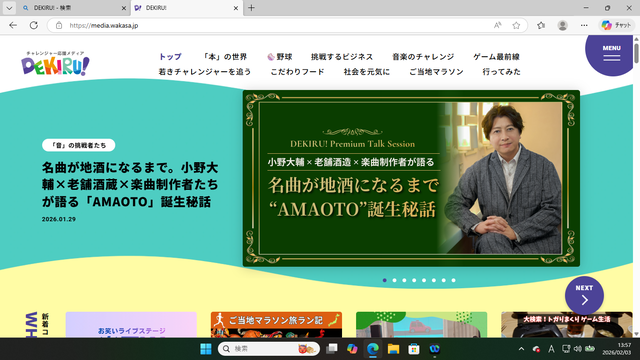
Task: Select eighth carousel slide dot
Action: pyautogui.click(x=453, y=280)
